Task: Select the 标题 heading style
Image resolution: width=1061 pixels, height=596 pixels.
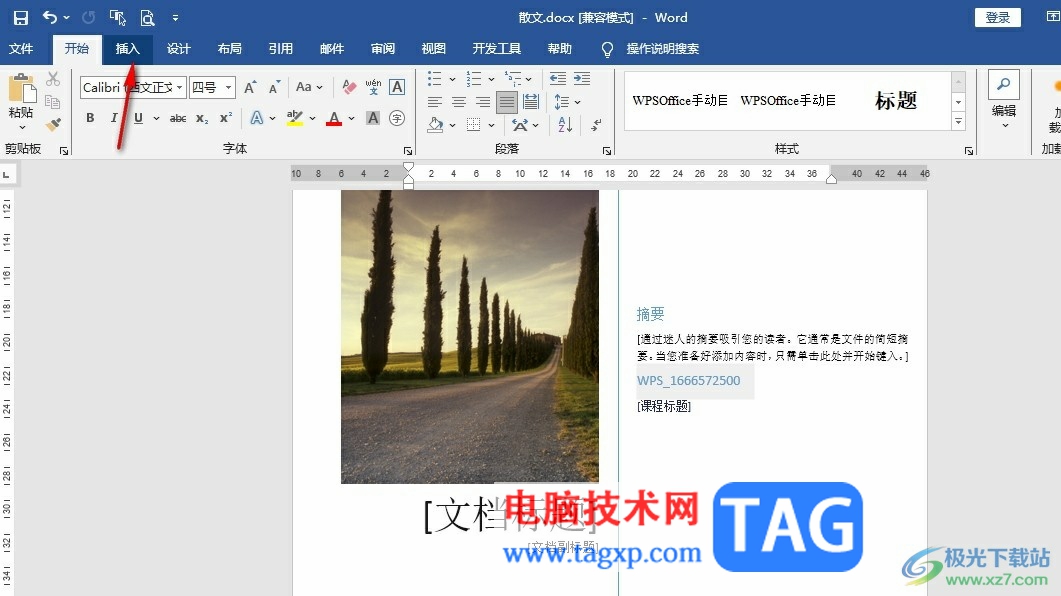Action: pos(896,101)
